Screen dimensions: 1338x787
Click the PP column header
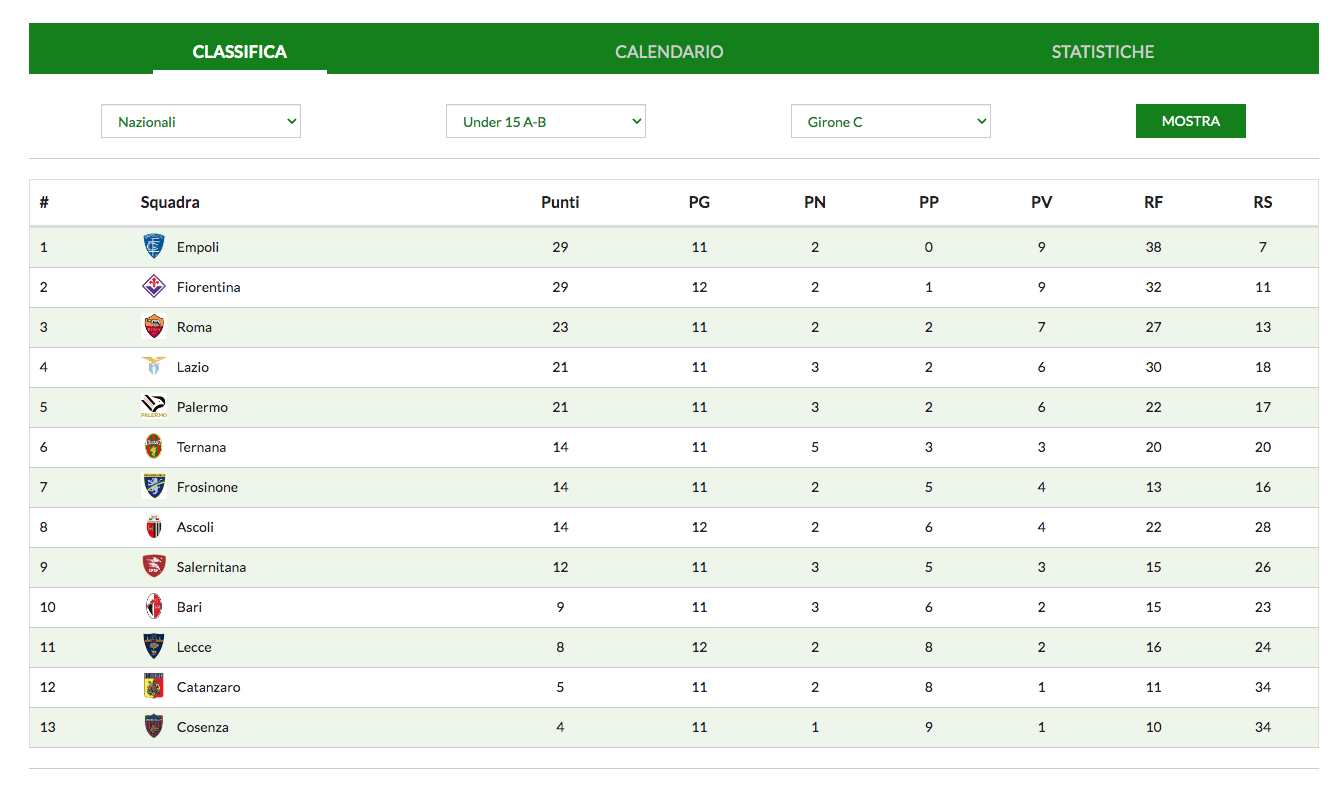929,202
